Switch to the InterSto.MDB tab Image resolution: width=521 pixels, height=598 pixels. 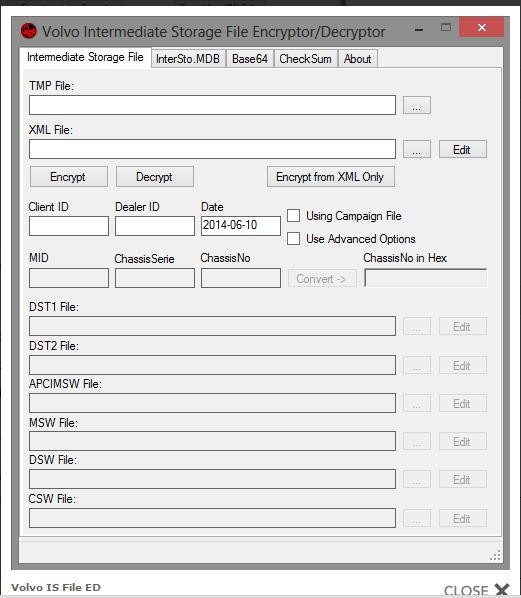click(188, 59)
